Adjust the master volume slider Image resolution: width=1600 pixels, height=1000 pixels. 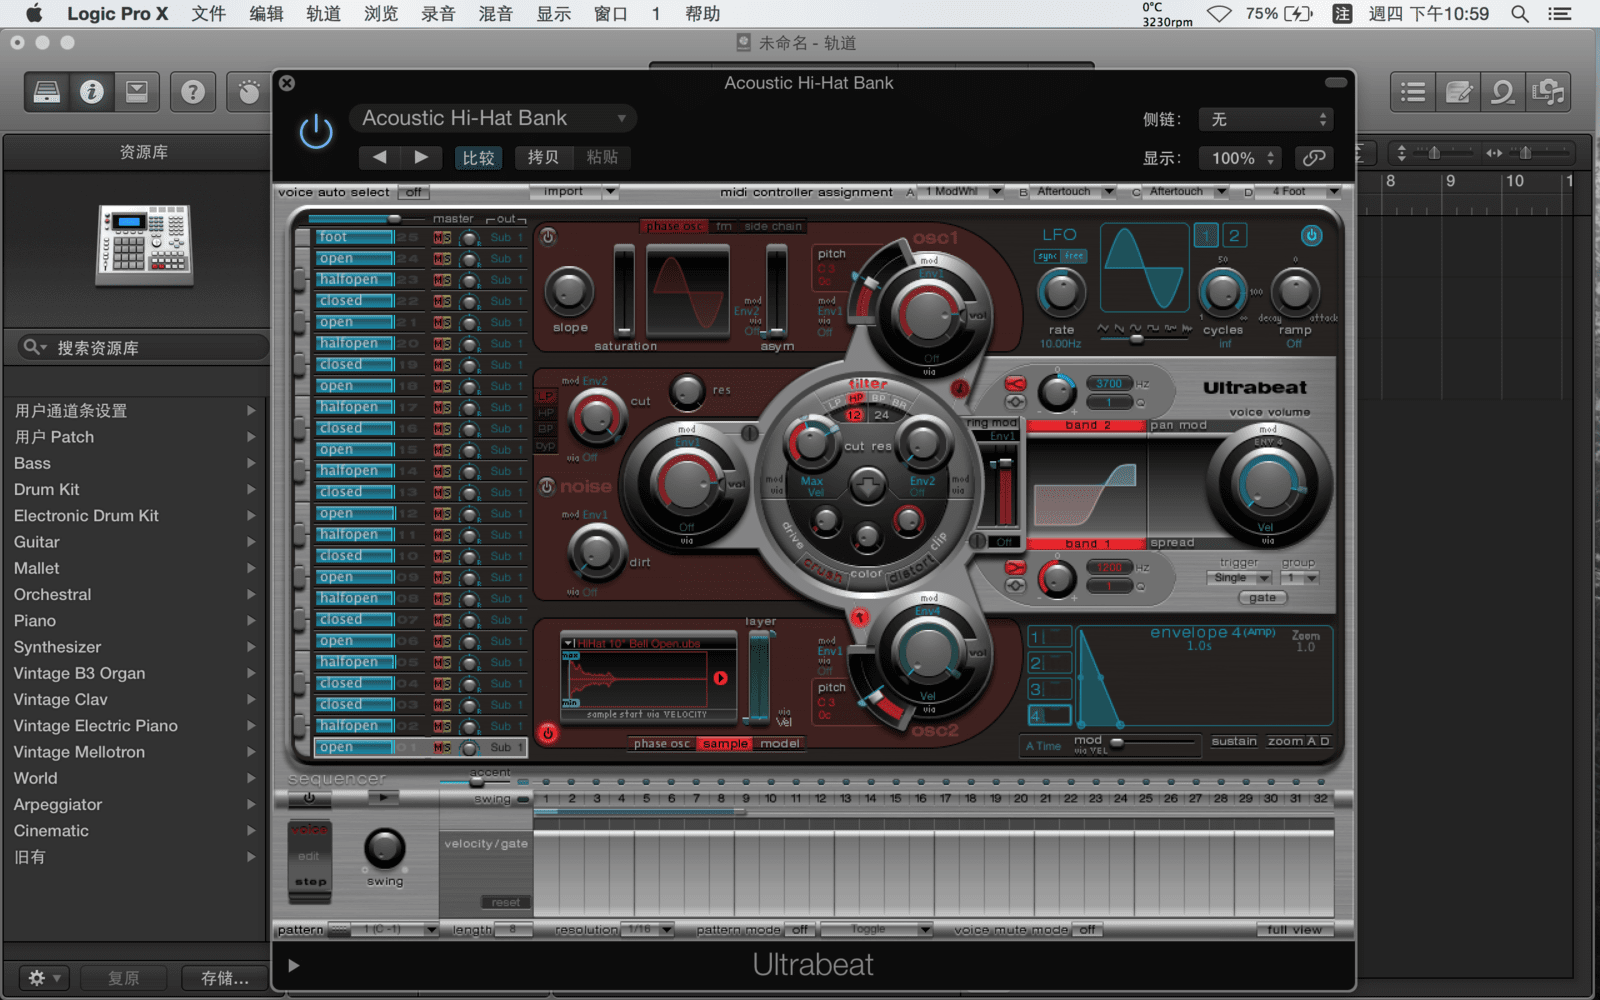[x=364, y=219]
